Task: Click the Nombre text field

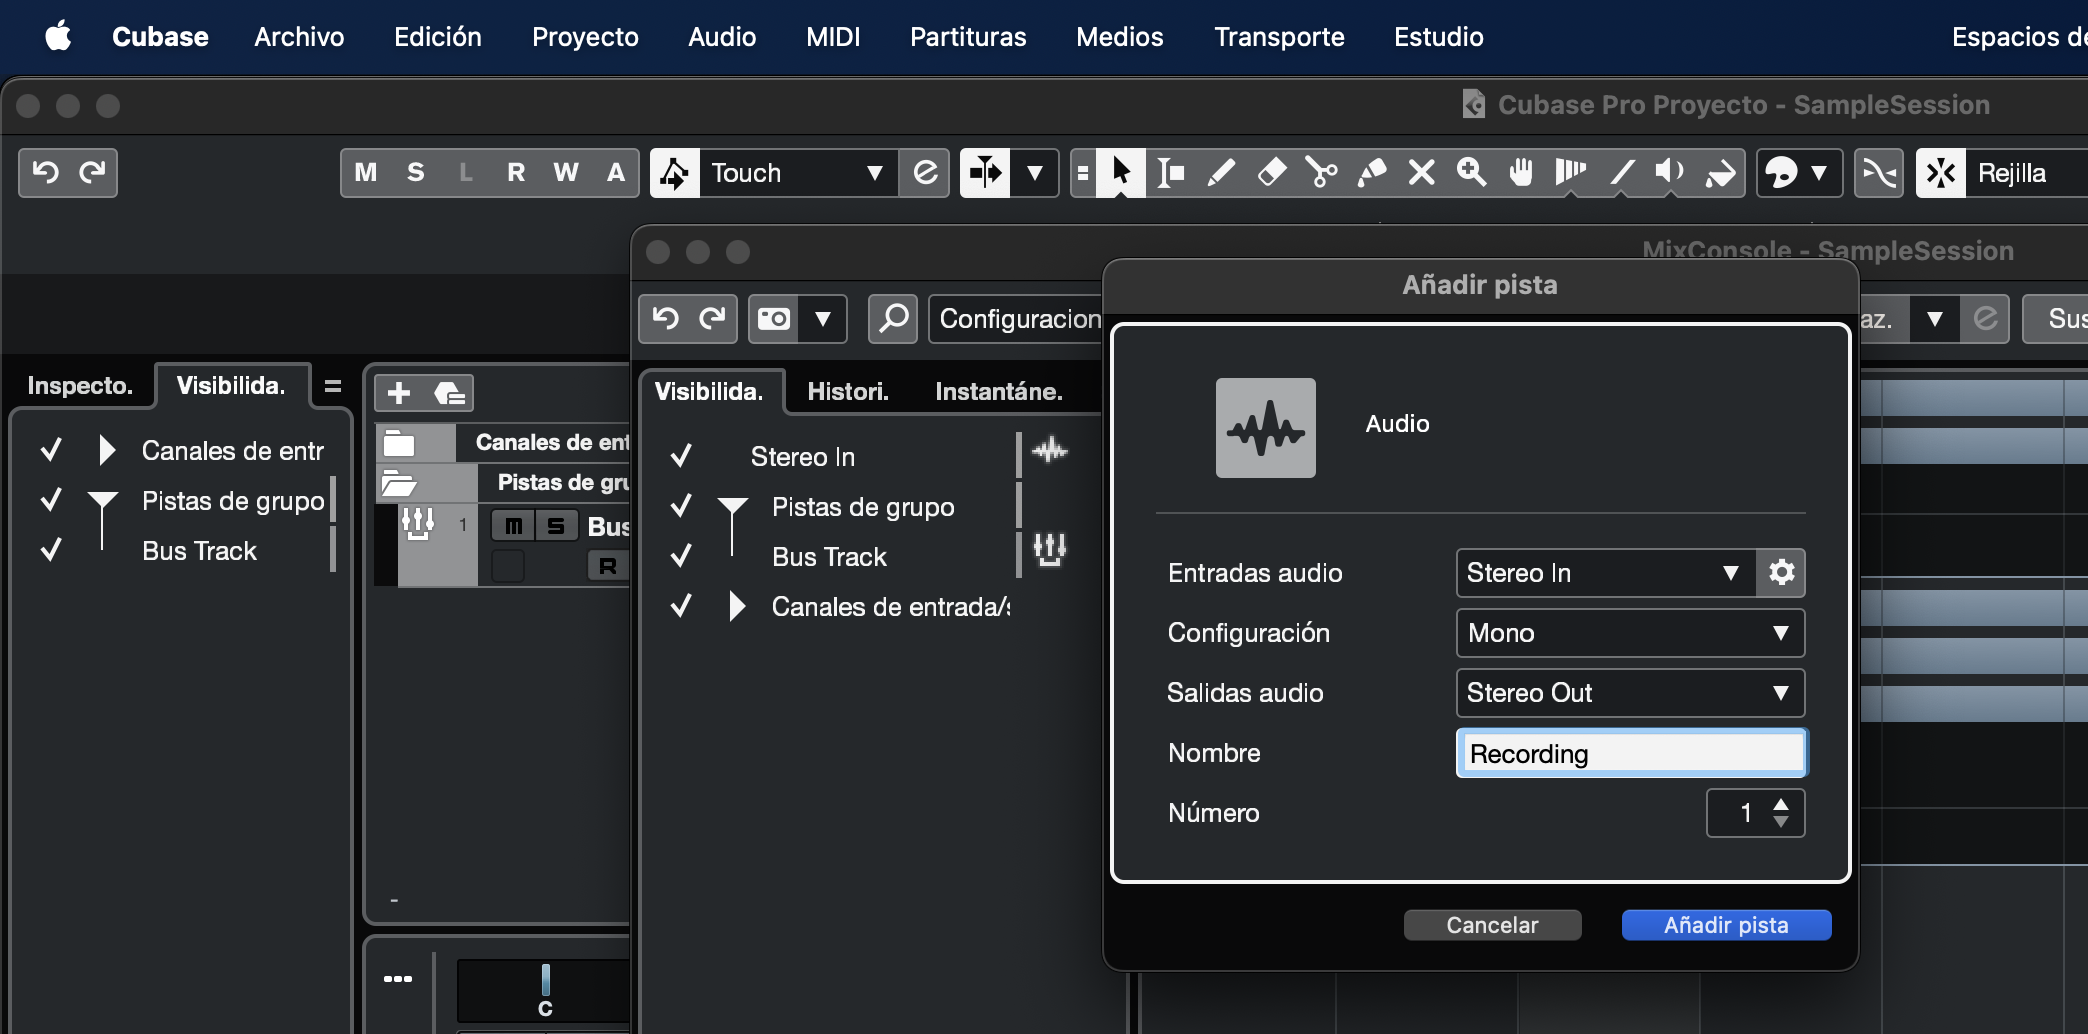Action: (1630, 754)
